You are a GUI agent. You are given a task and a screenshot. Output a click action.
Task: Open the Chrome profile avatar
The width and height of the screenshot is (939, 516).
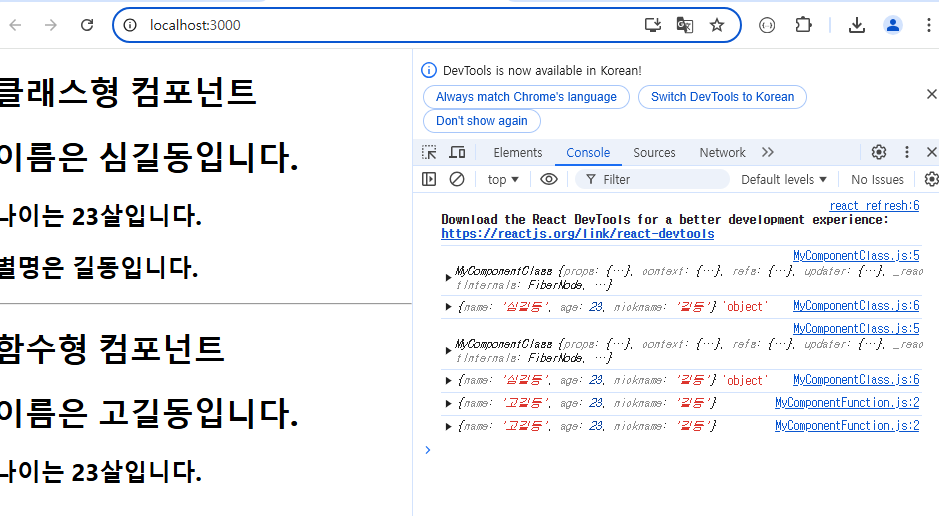[893, 25]
